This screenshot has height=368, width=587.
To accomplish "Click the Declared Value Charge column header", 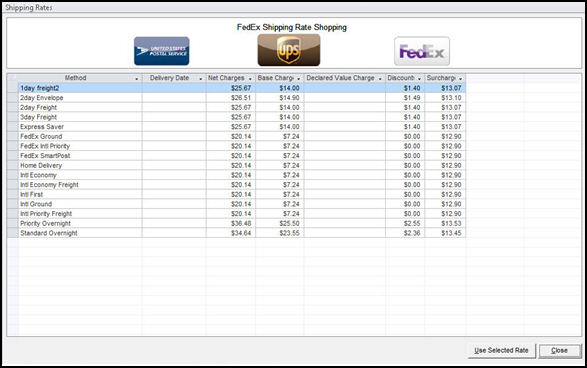I will (x=340, y=78).
